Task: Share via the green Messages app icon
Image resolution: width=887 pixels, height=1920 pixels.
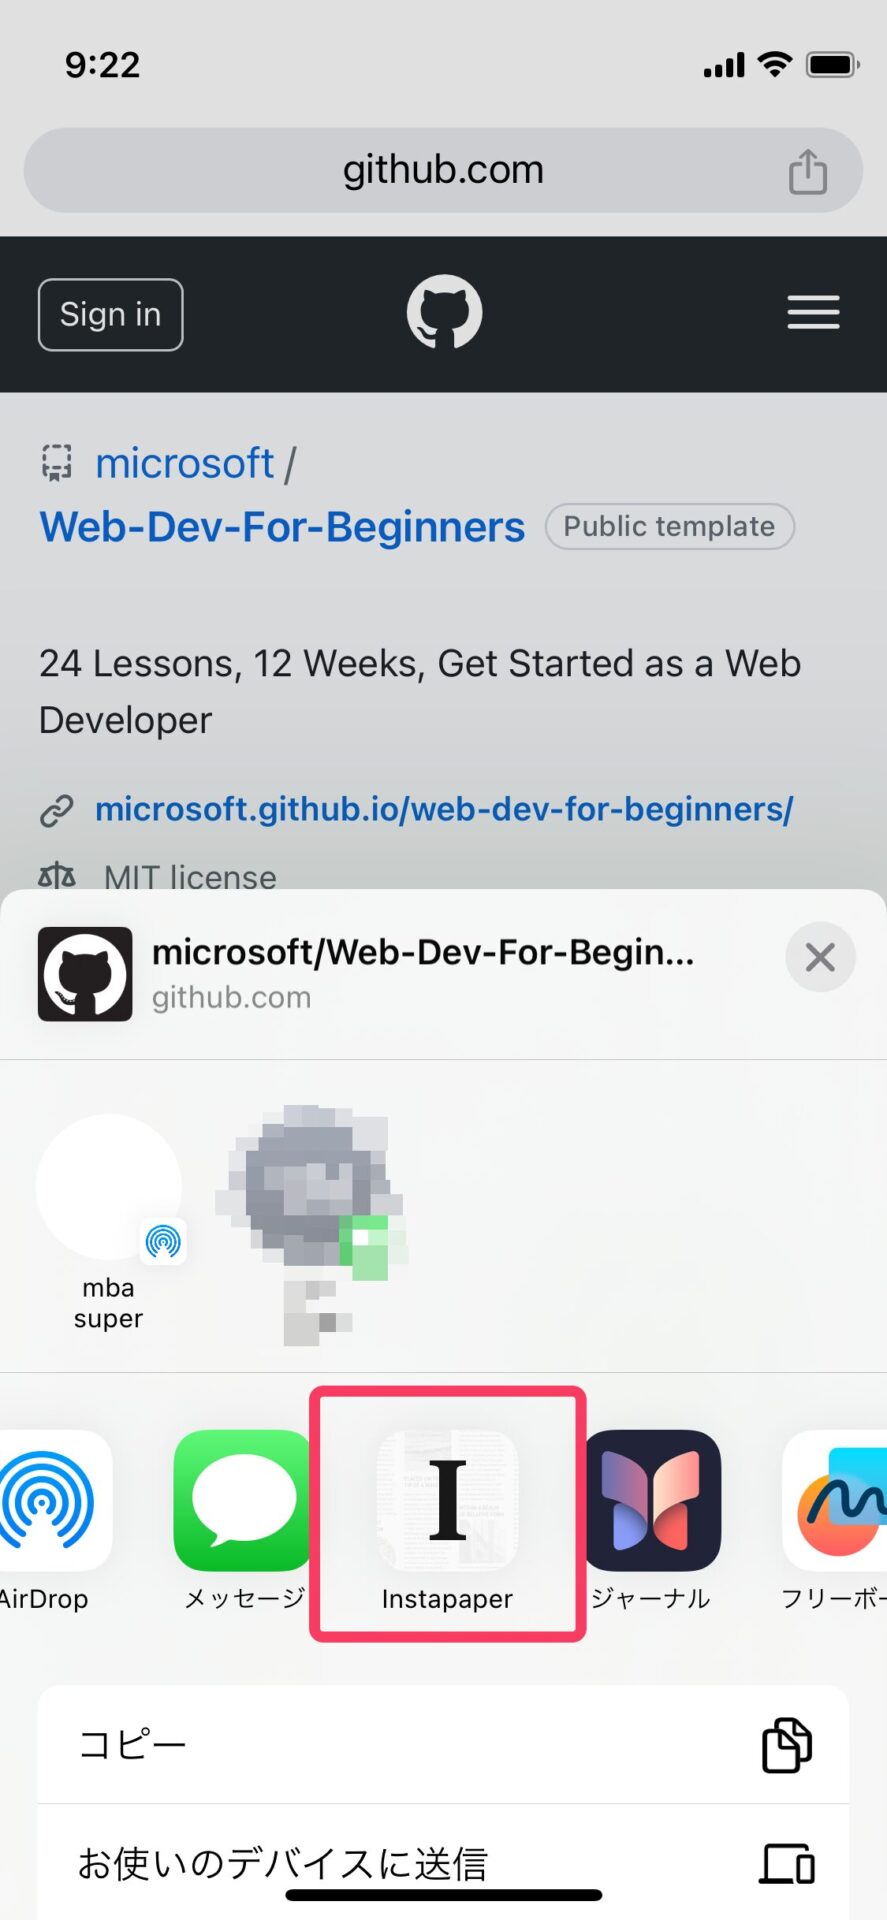Action: click(243, 1500)
